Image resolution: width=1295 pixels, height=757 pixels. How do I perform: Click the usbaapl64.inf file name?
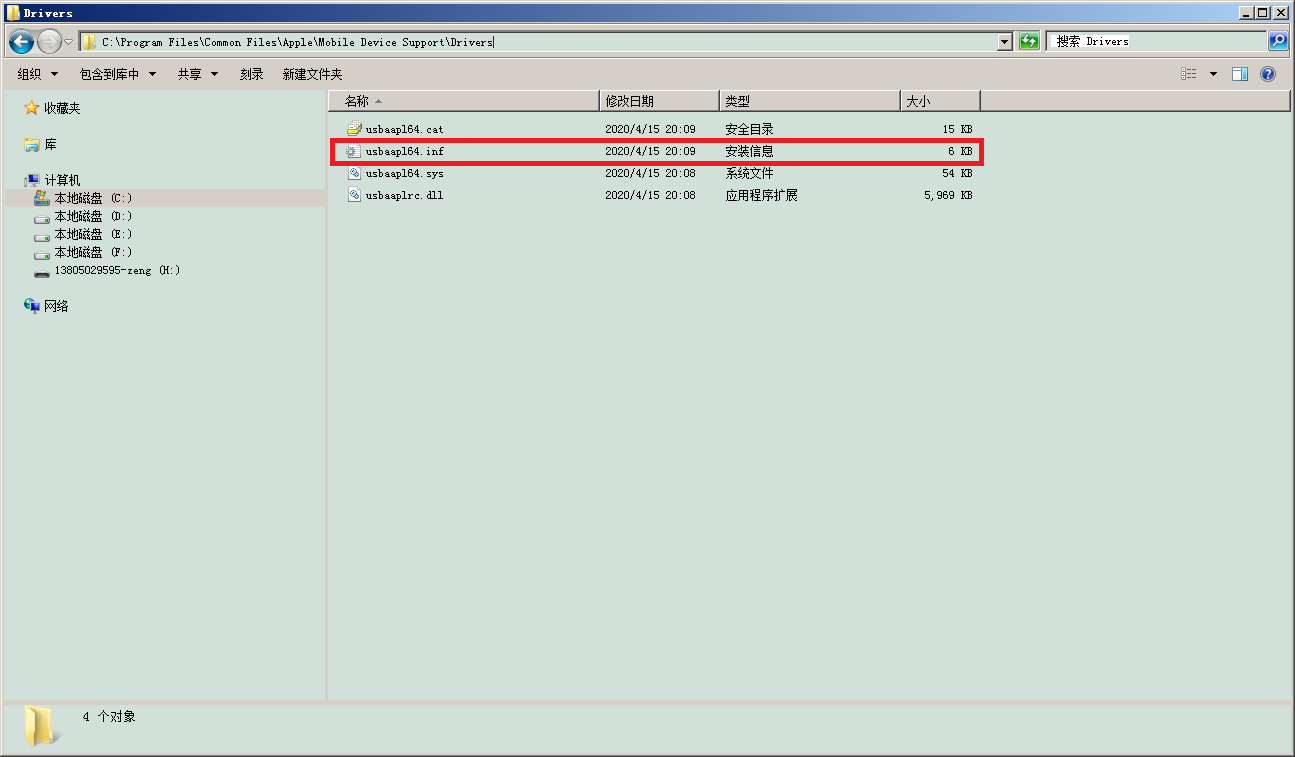tap(404, 152)
